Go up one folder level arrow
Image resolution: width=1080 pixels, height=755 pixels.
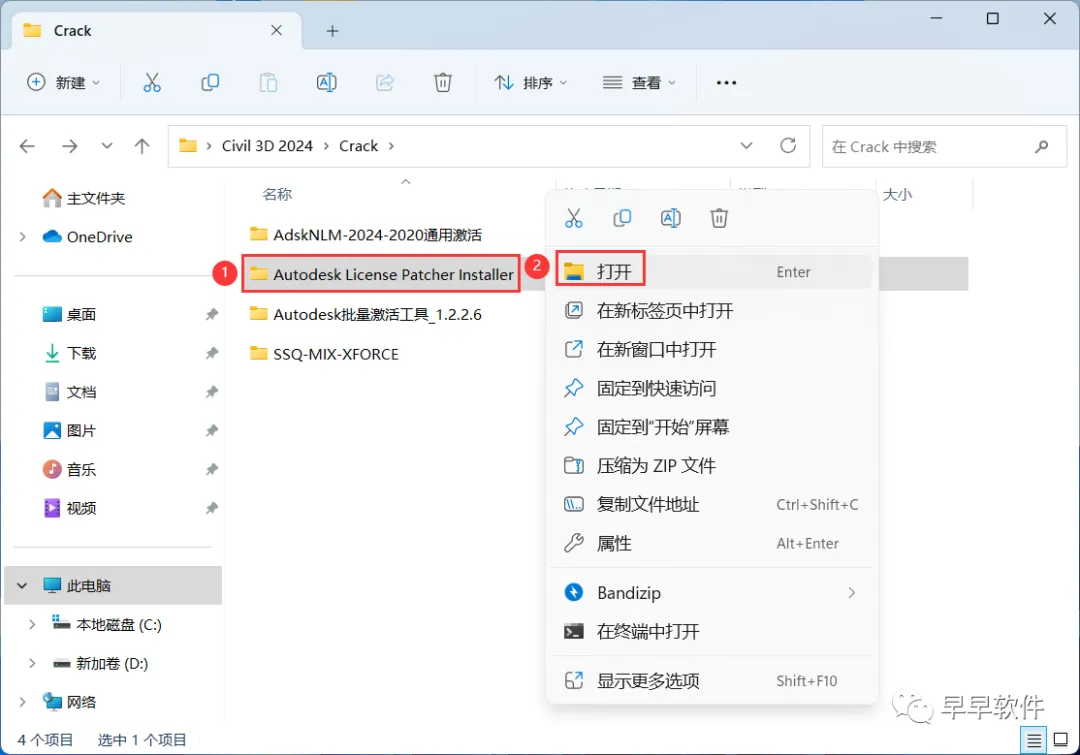[x=142, y=146]
